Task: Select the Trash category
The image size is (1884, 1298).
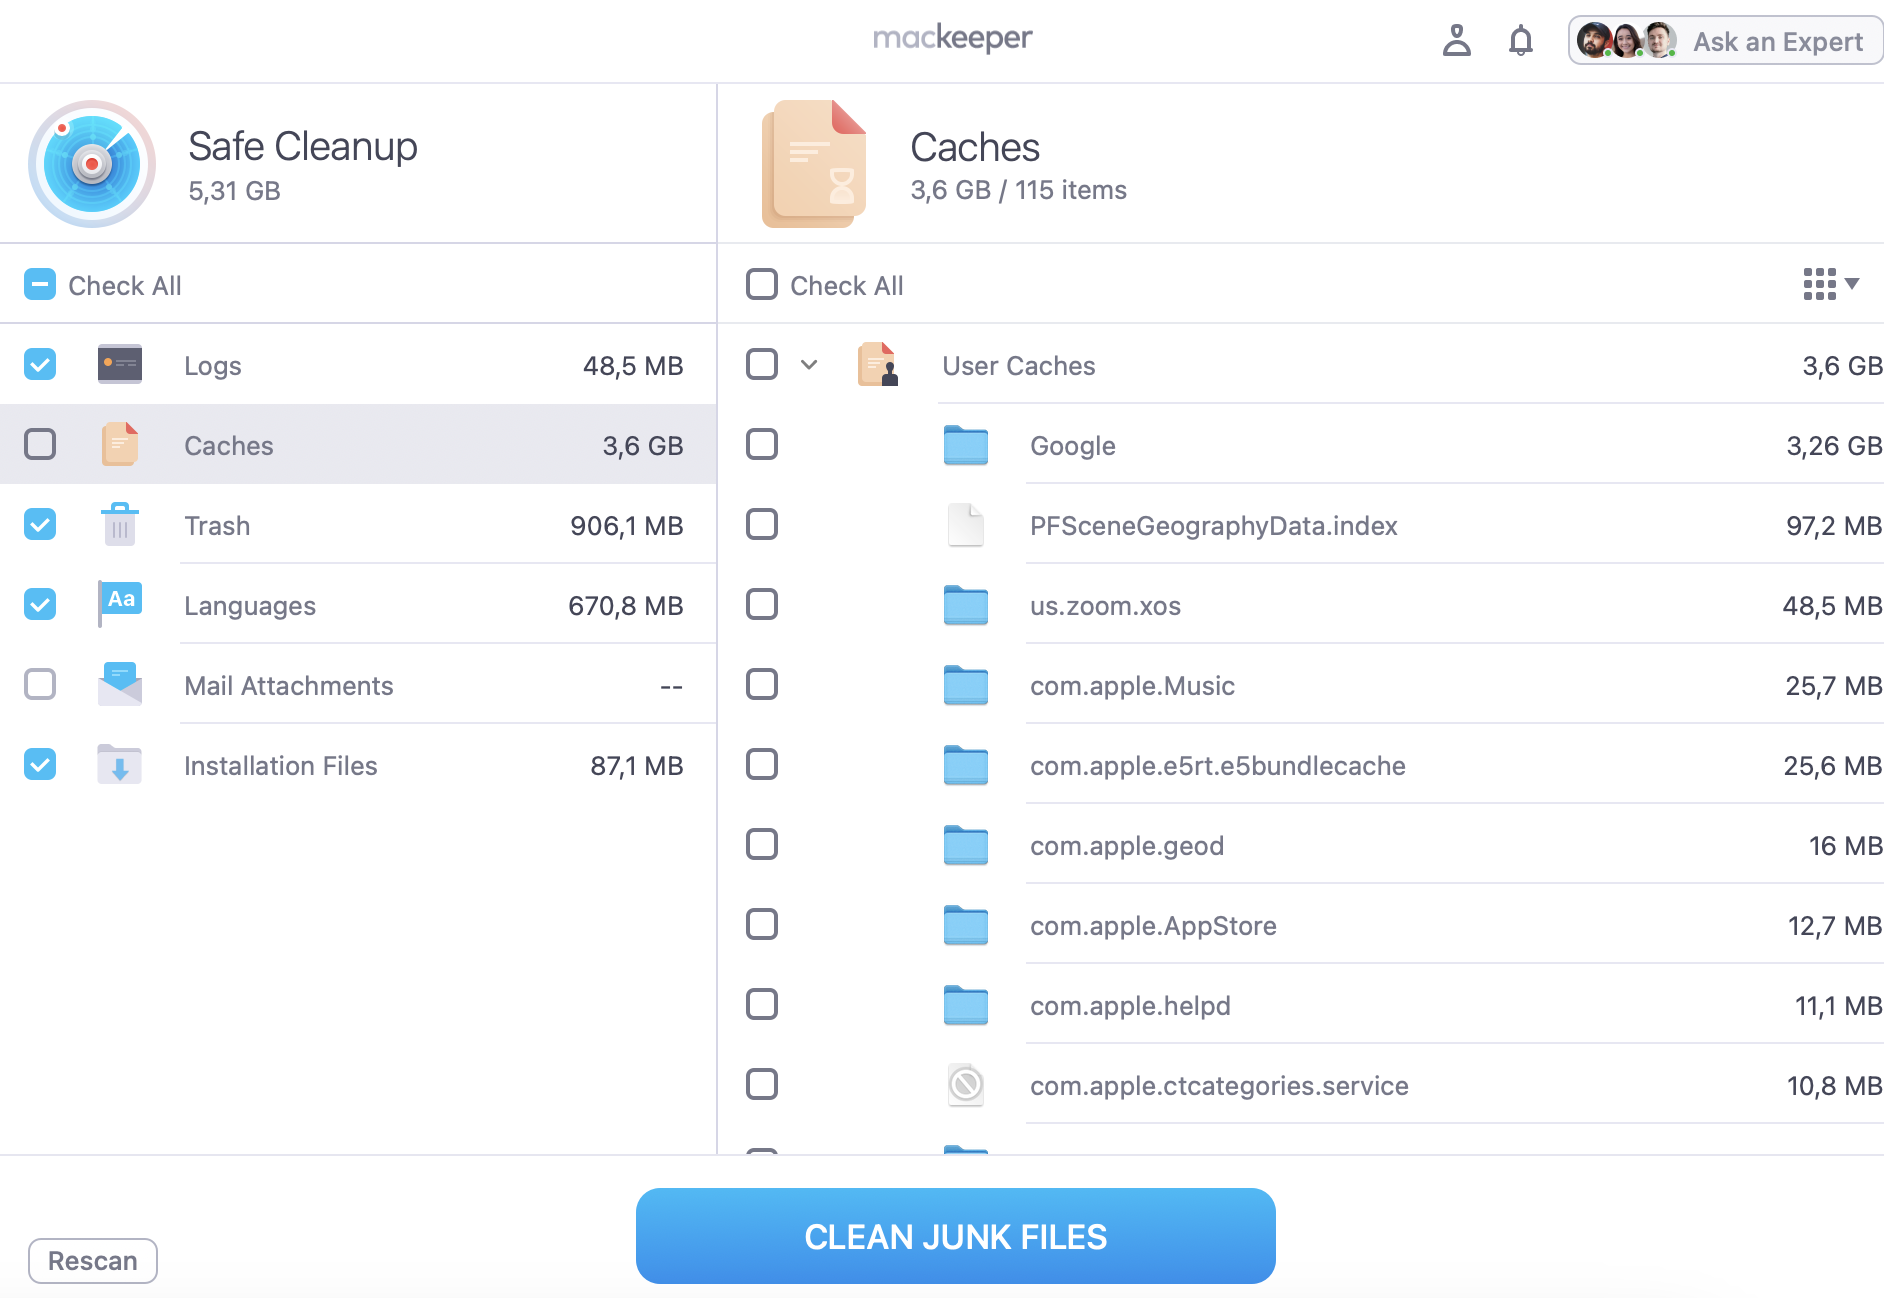Action: point(300,525)
